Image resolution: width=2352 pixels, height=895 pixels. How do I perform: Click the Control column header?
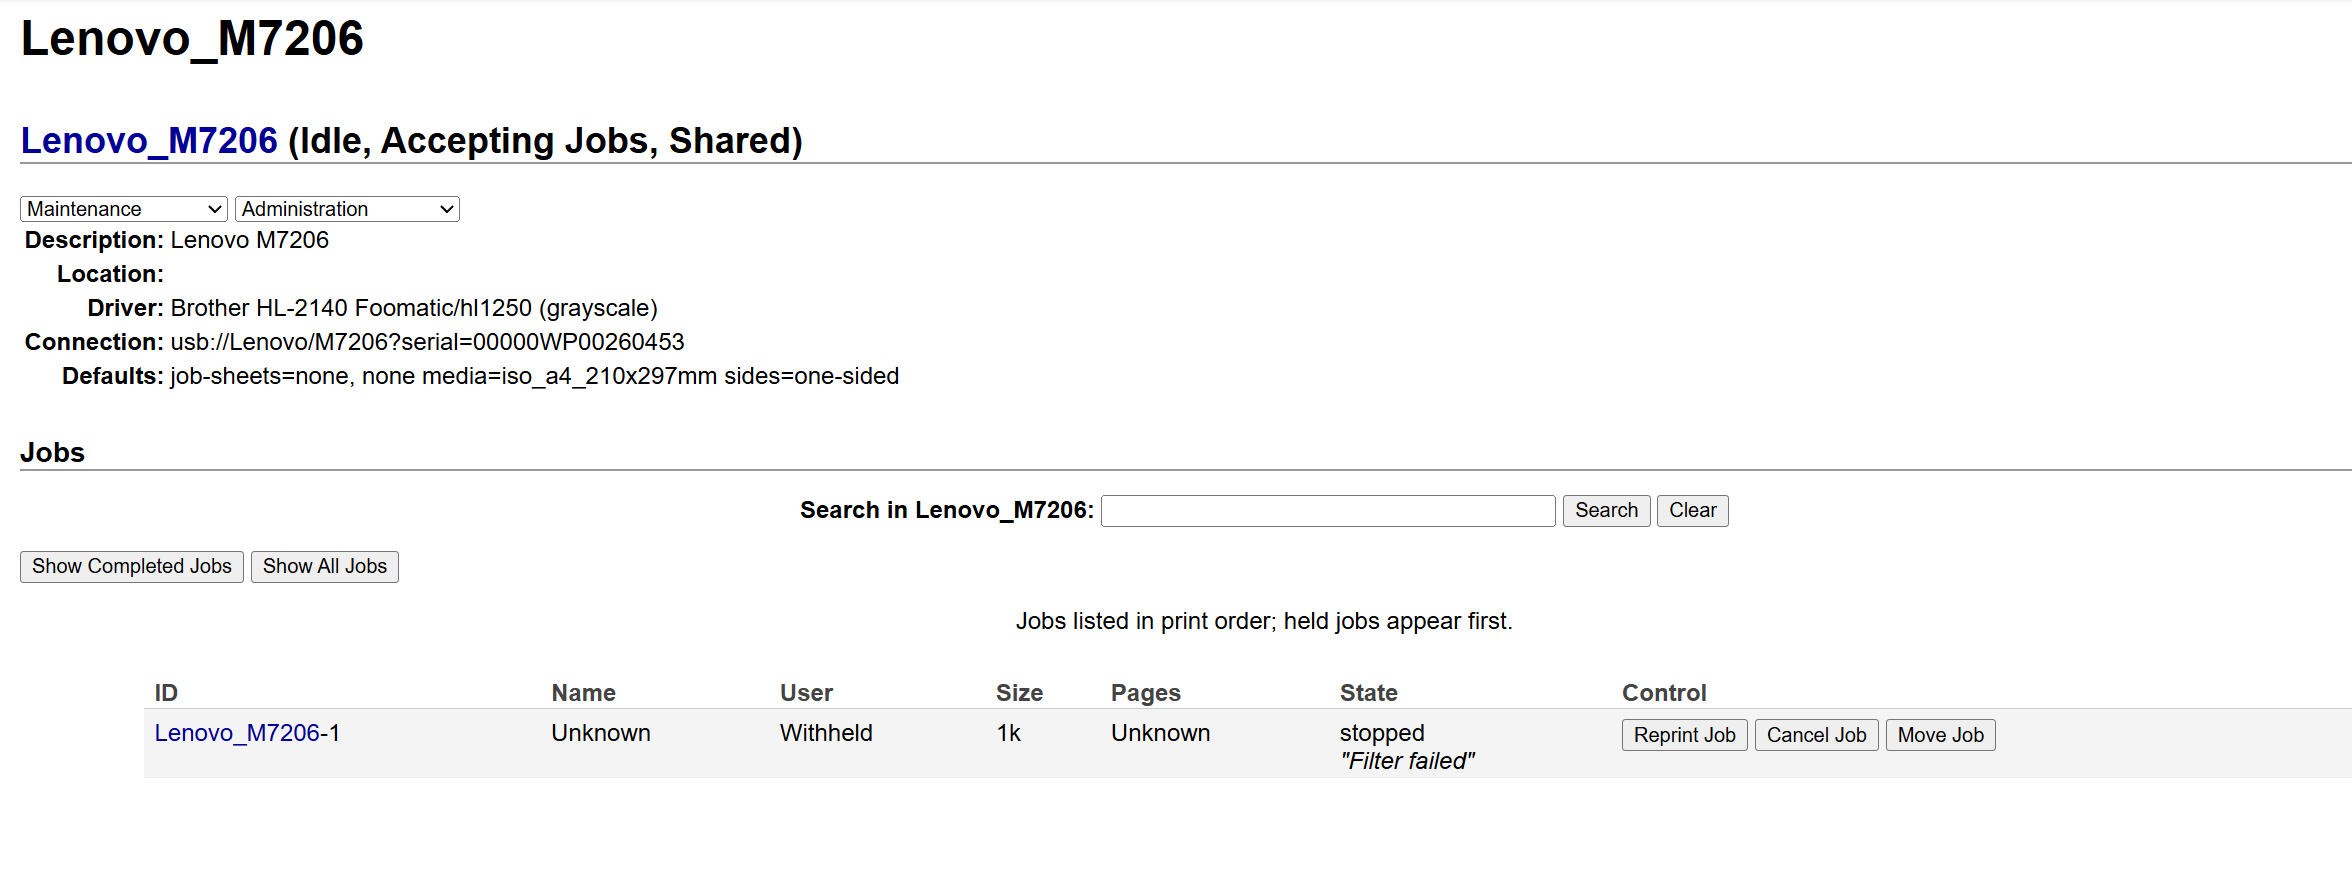1664,693
